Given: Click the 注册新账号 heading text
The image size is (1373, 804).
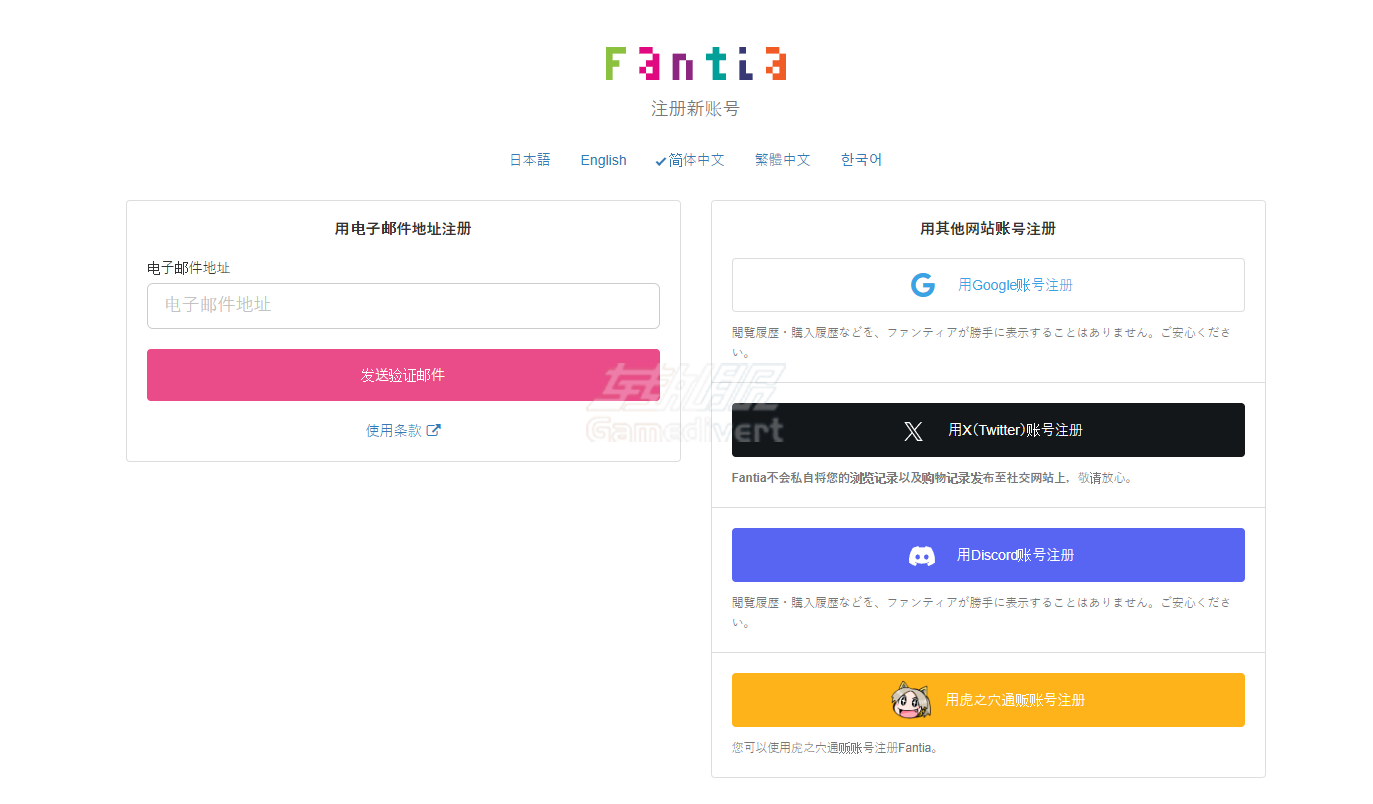Looking at the screenshot, I should point(695,108).
